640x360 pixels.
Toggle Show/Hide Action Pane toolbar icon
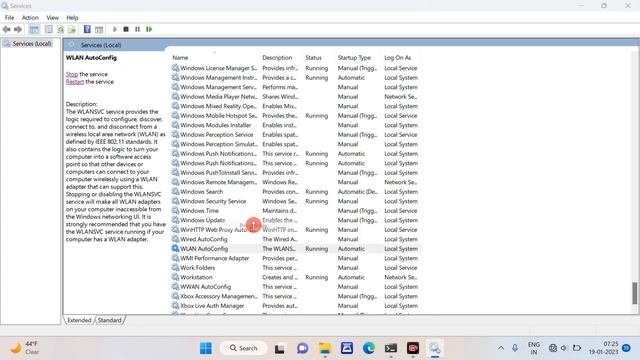99,29
